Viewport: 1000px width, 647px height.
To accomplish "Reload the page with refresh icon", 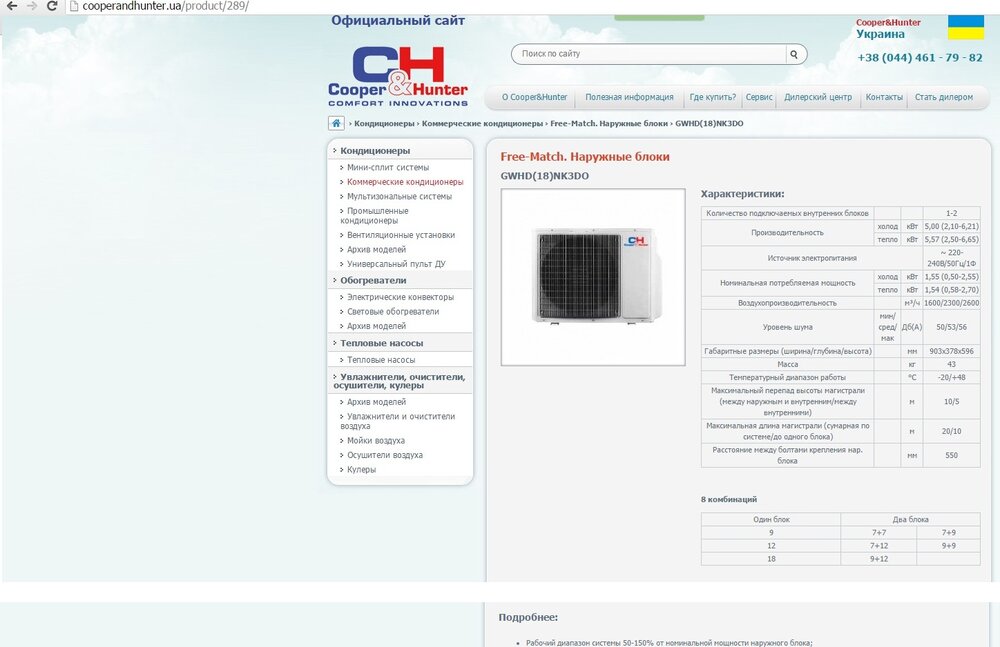I will pyautogui.click(x=52, y=6).
